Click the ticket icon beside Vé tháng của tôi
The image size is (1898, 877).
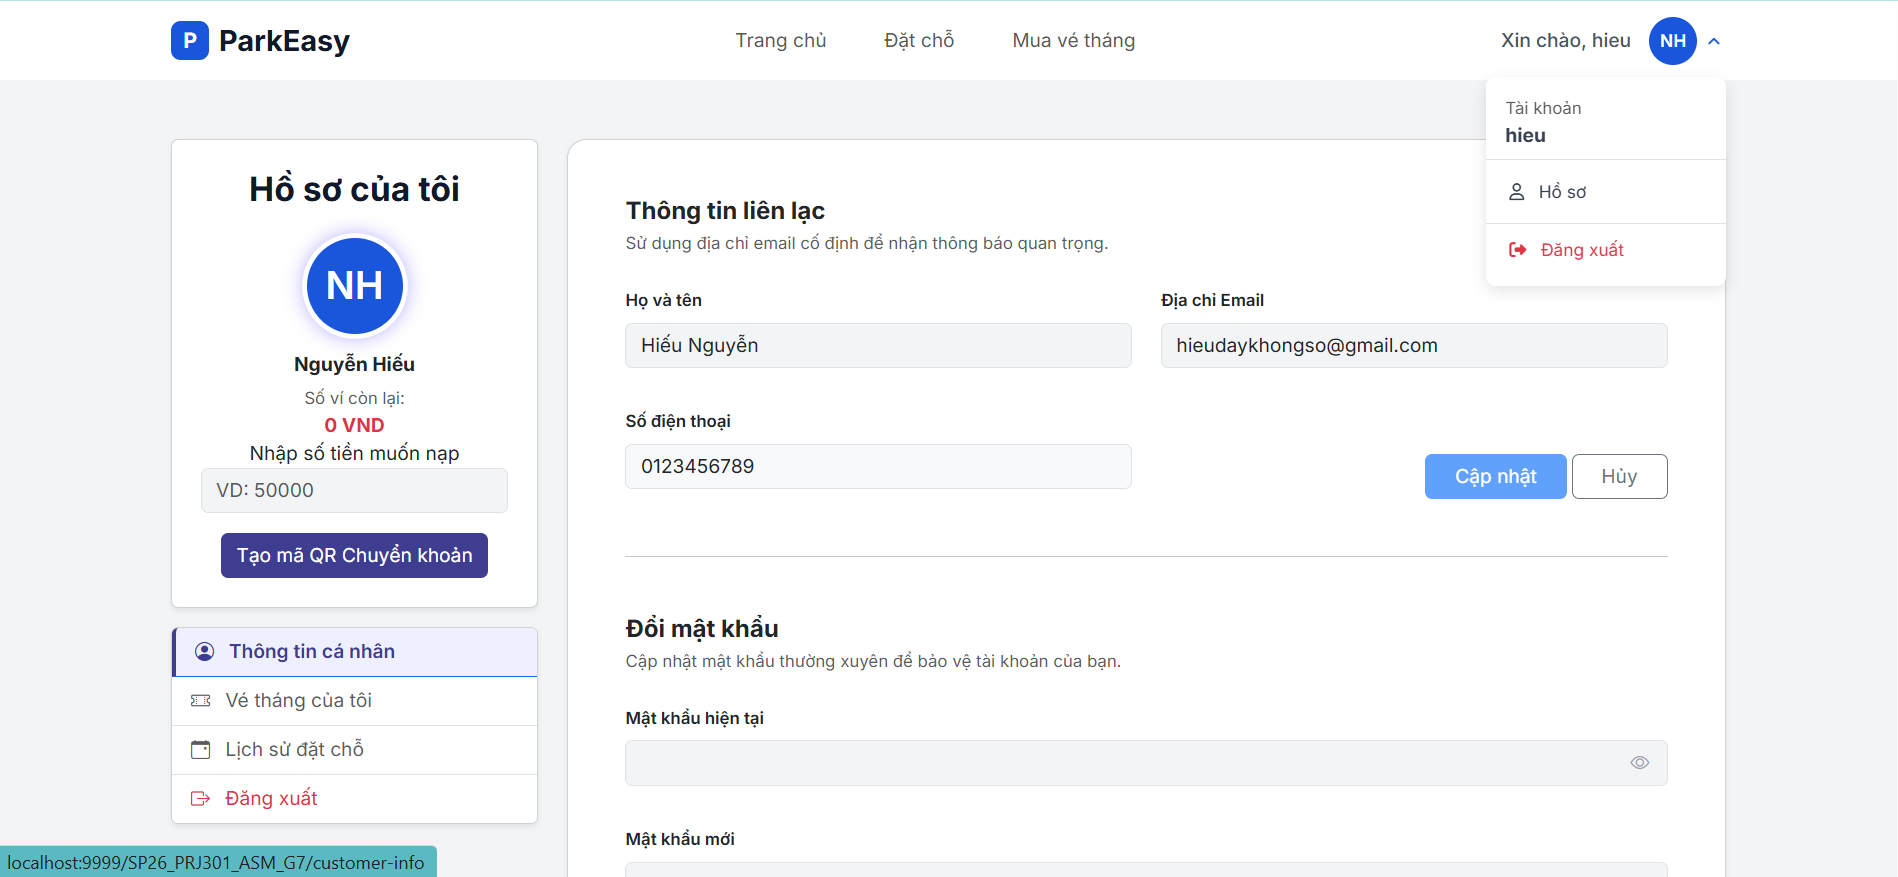tap(201, 701)
